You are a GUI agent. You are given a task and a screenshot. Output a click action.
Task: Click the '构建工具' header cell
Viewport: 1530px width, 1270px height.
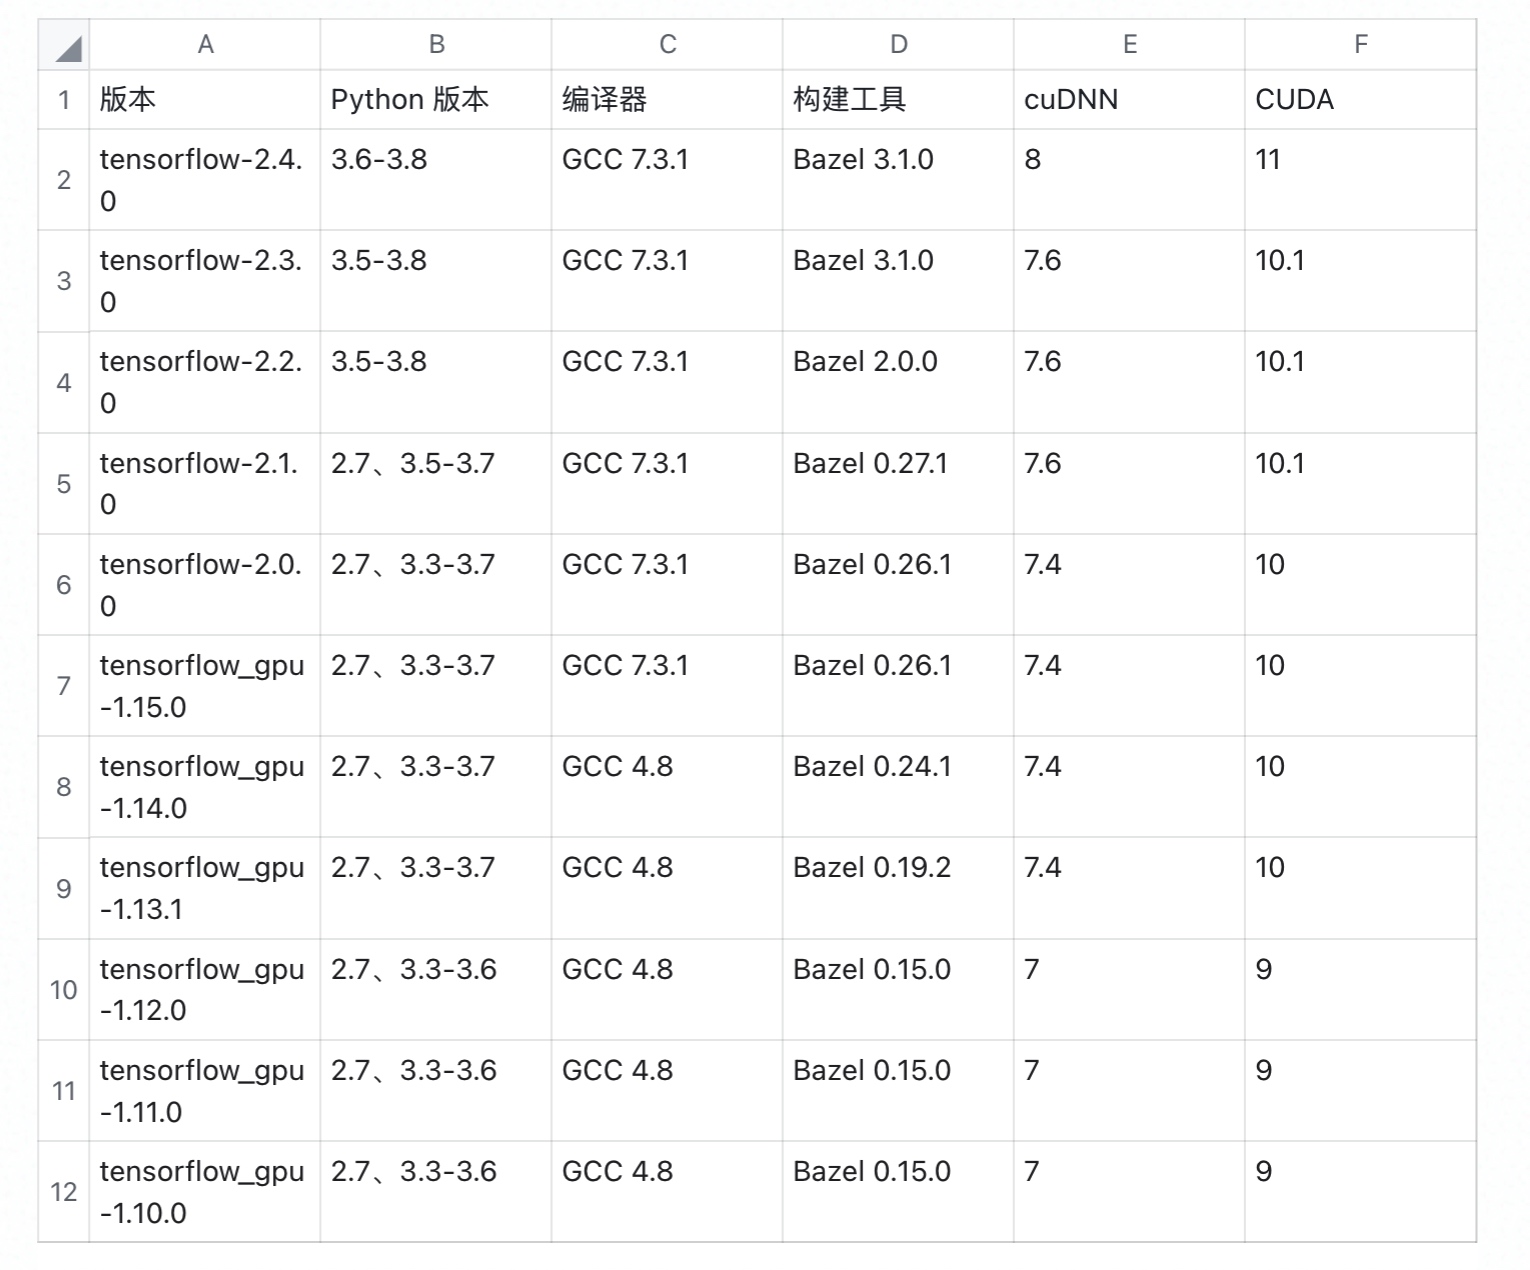point(898,100)
